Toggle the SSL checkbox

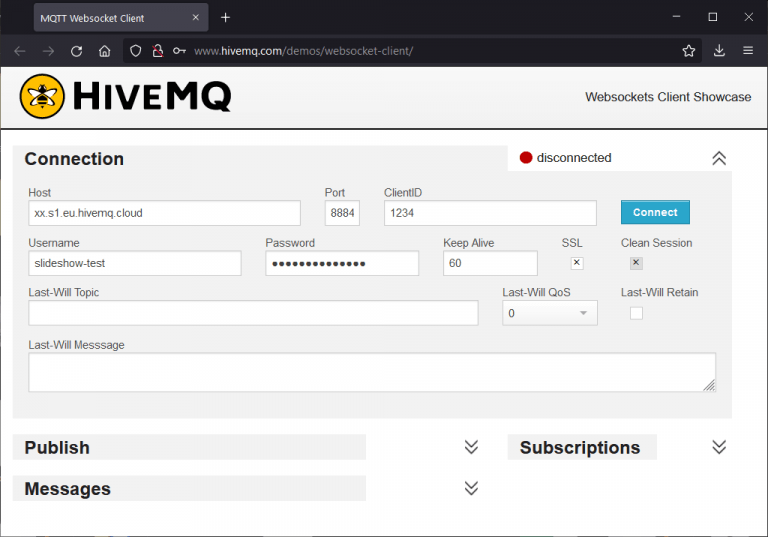click(576, 263)
